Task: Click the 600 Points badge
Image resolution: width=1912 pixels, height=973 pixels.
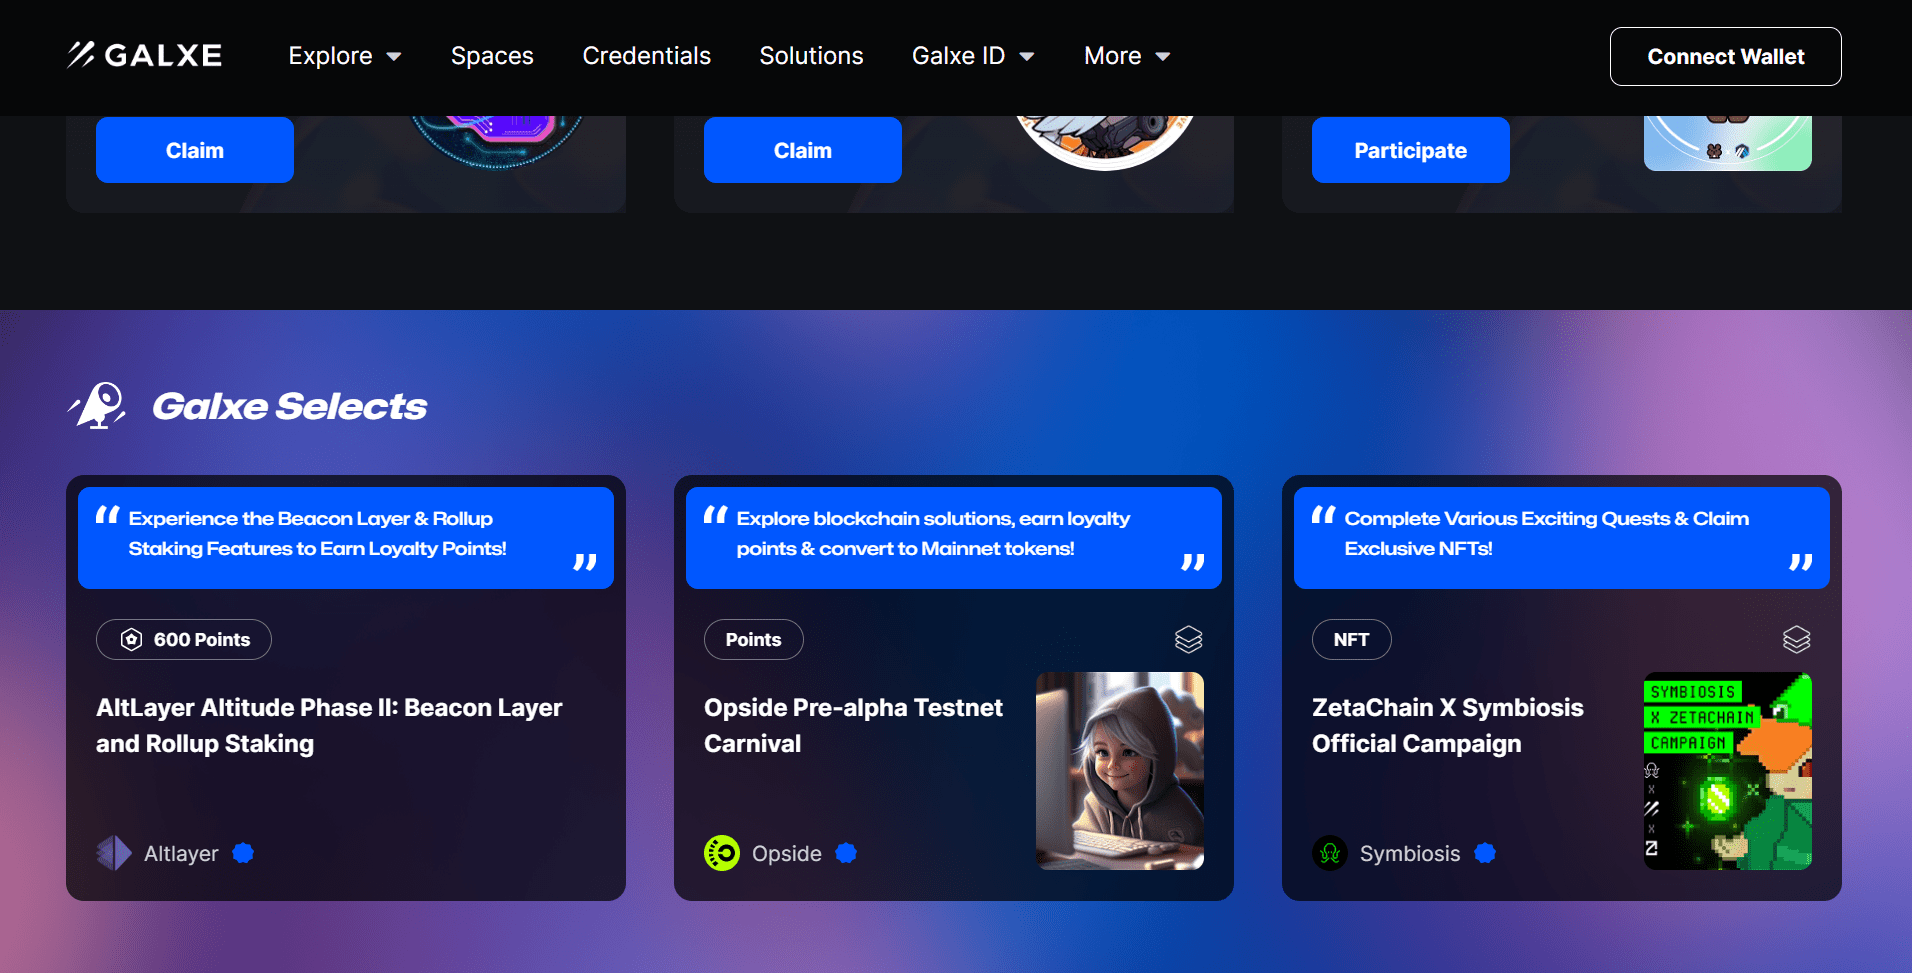Action: click(184, 639)
